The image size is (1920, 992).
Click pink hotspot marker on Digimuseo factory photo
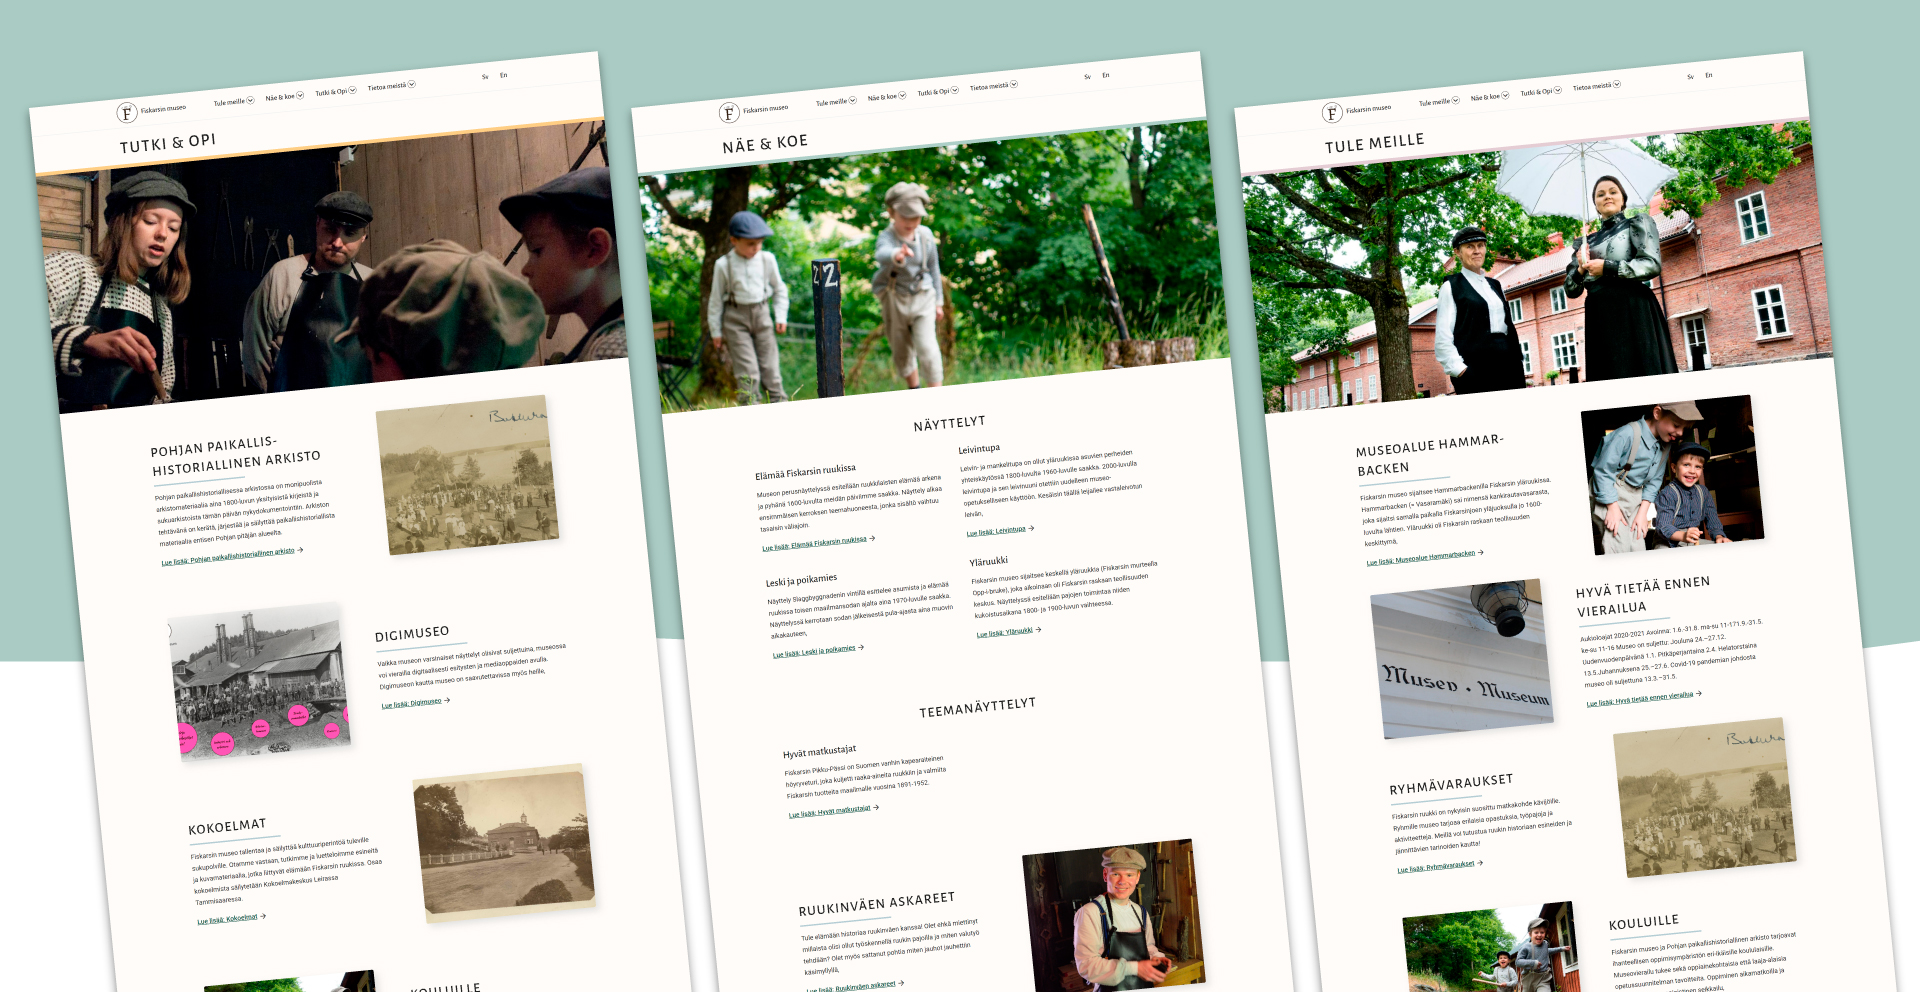tap(222, 743)
